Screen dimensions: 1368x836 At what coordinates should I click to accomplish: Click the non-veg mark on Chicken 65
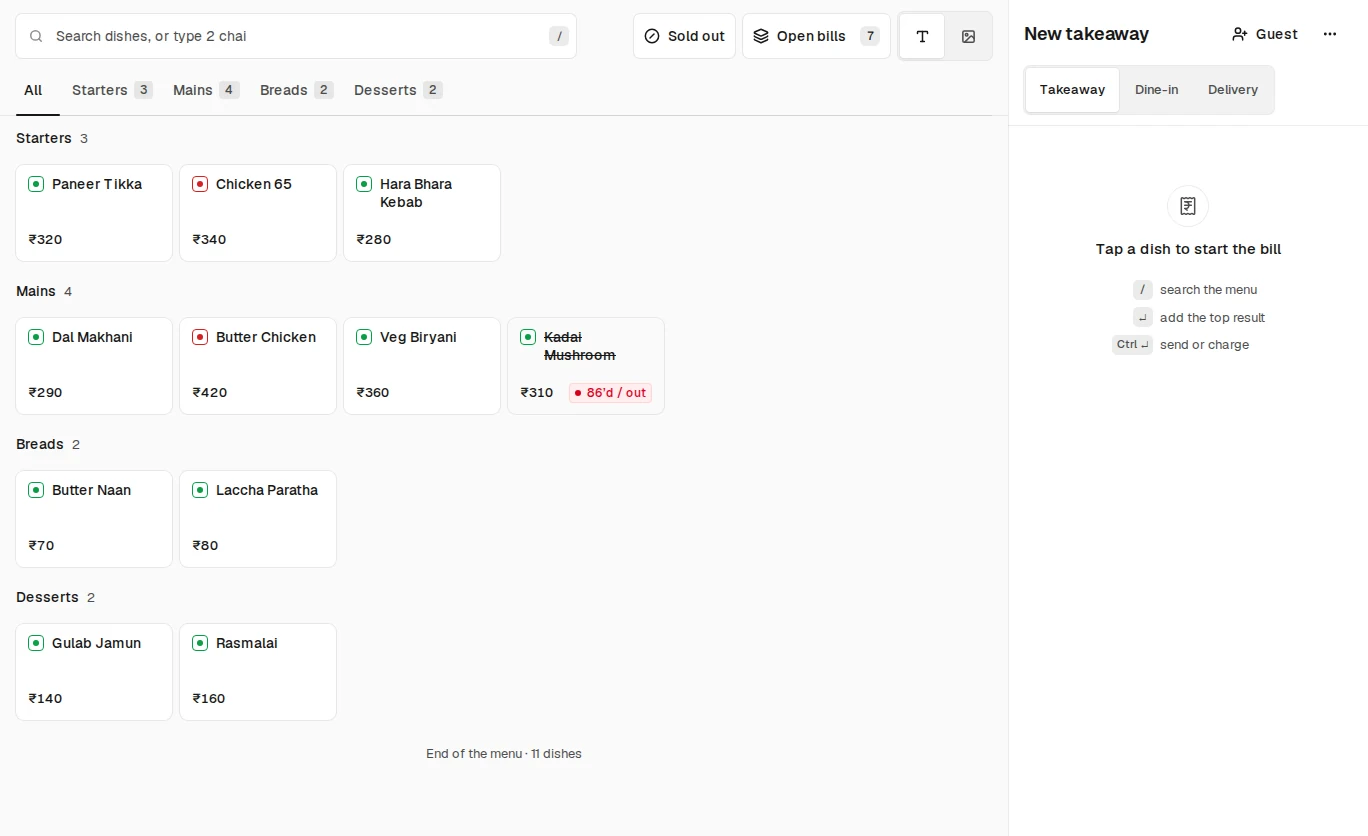(200, 184)
